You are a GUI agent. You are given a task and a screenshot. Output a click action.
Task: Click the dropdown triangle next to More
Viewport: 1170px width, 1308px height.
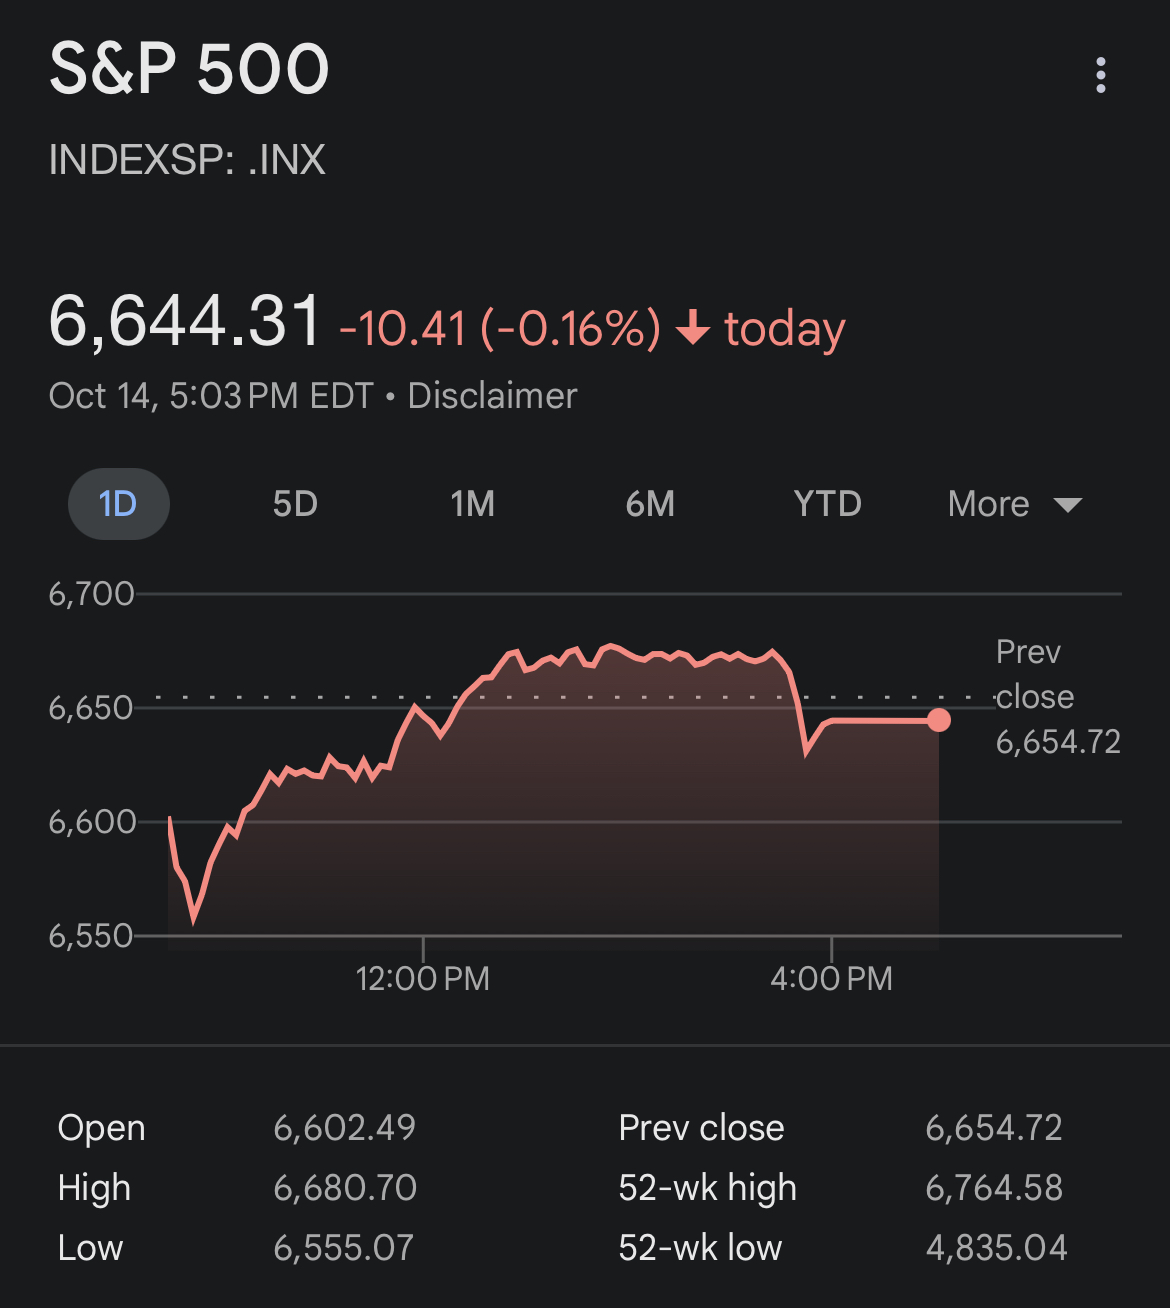(x=1068, y=505)
